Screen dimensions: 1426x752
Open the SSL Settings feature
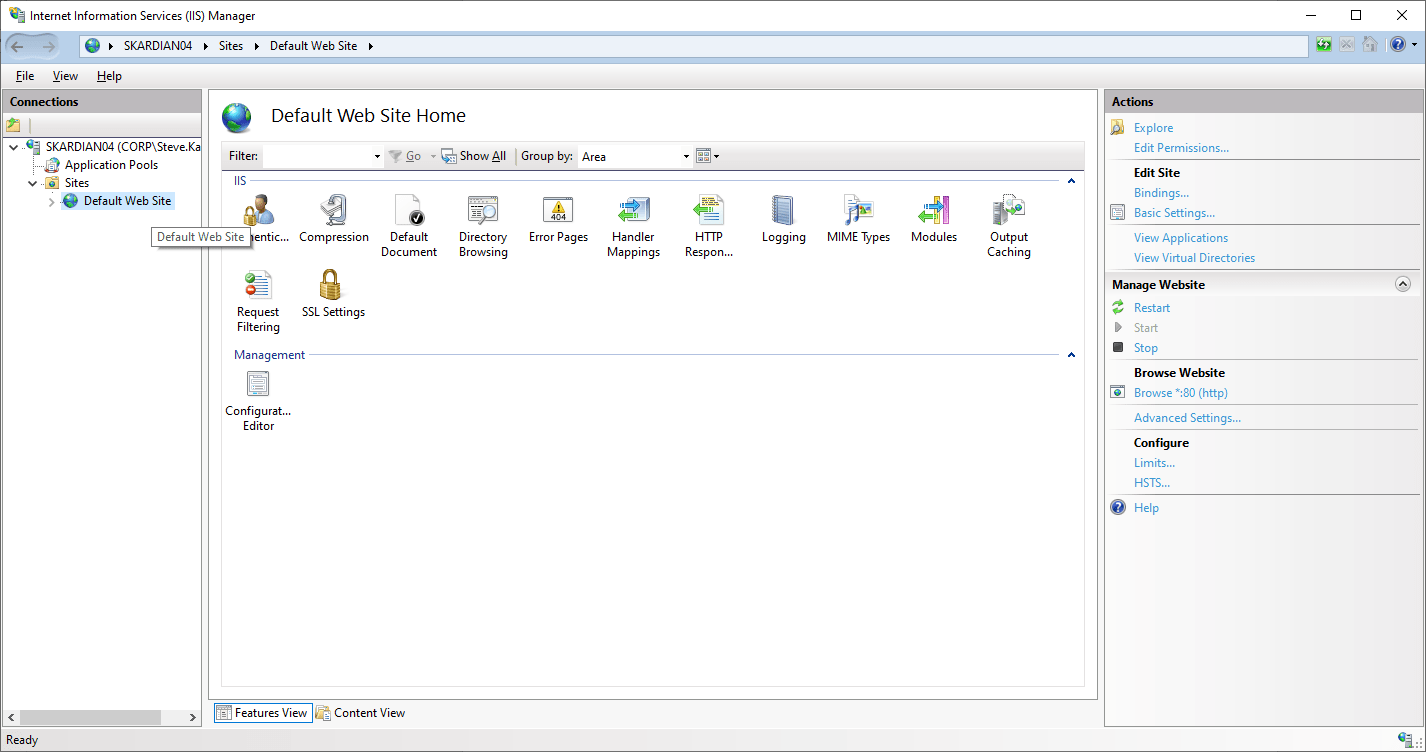333,294
